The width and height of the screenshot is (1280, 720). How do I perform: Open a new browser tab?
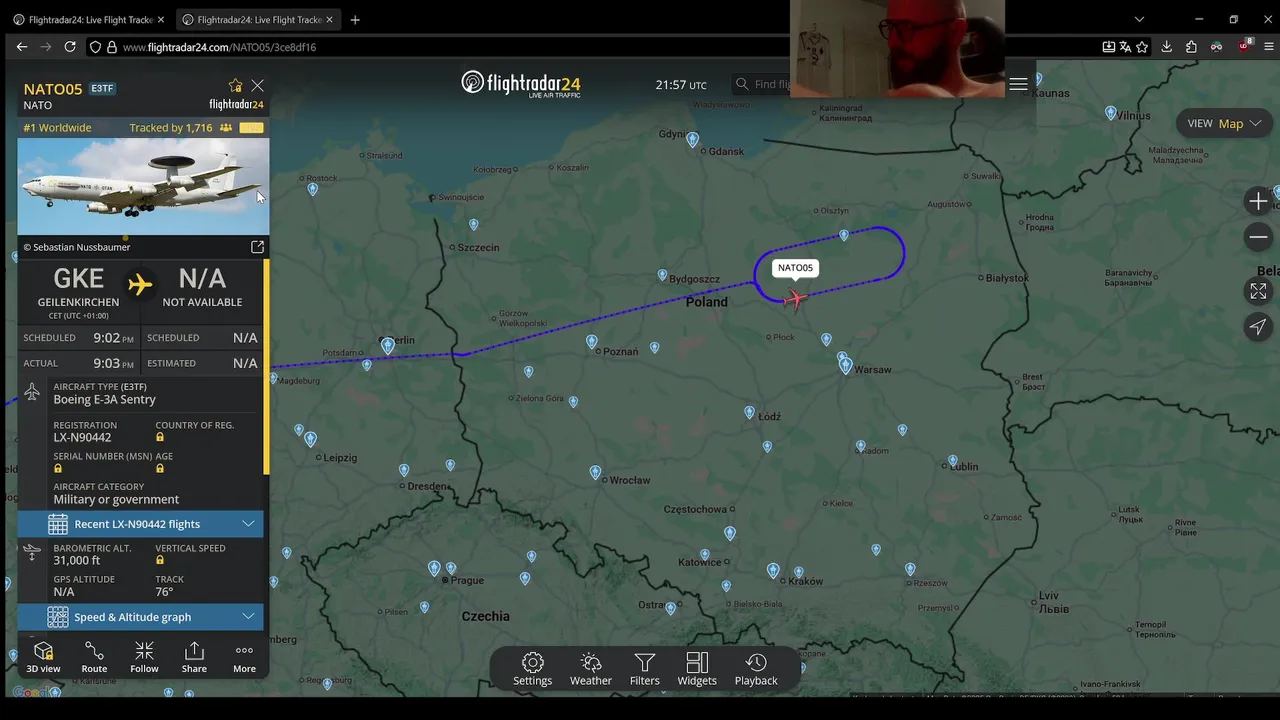tap(355, 19)
